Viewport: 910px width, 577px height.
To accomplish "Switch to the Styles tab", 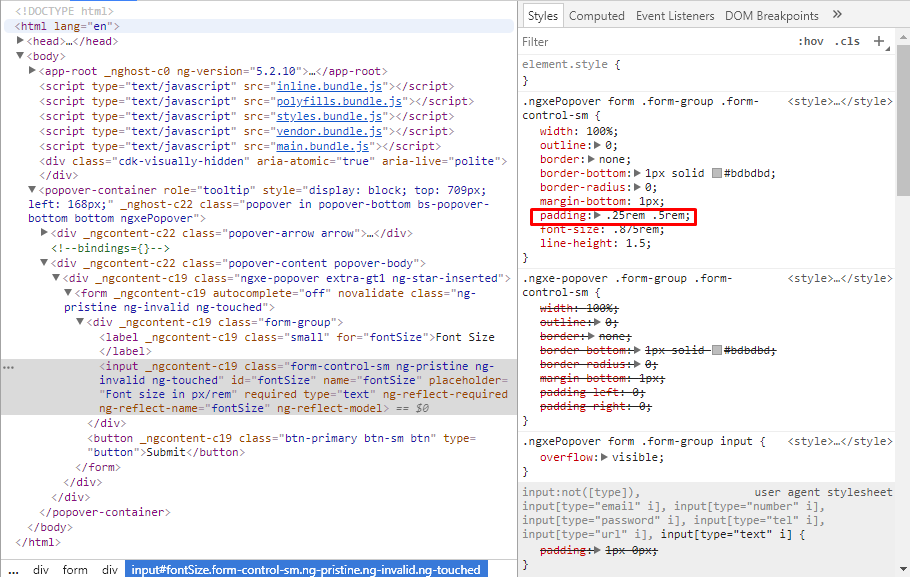I will [543, 16].
